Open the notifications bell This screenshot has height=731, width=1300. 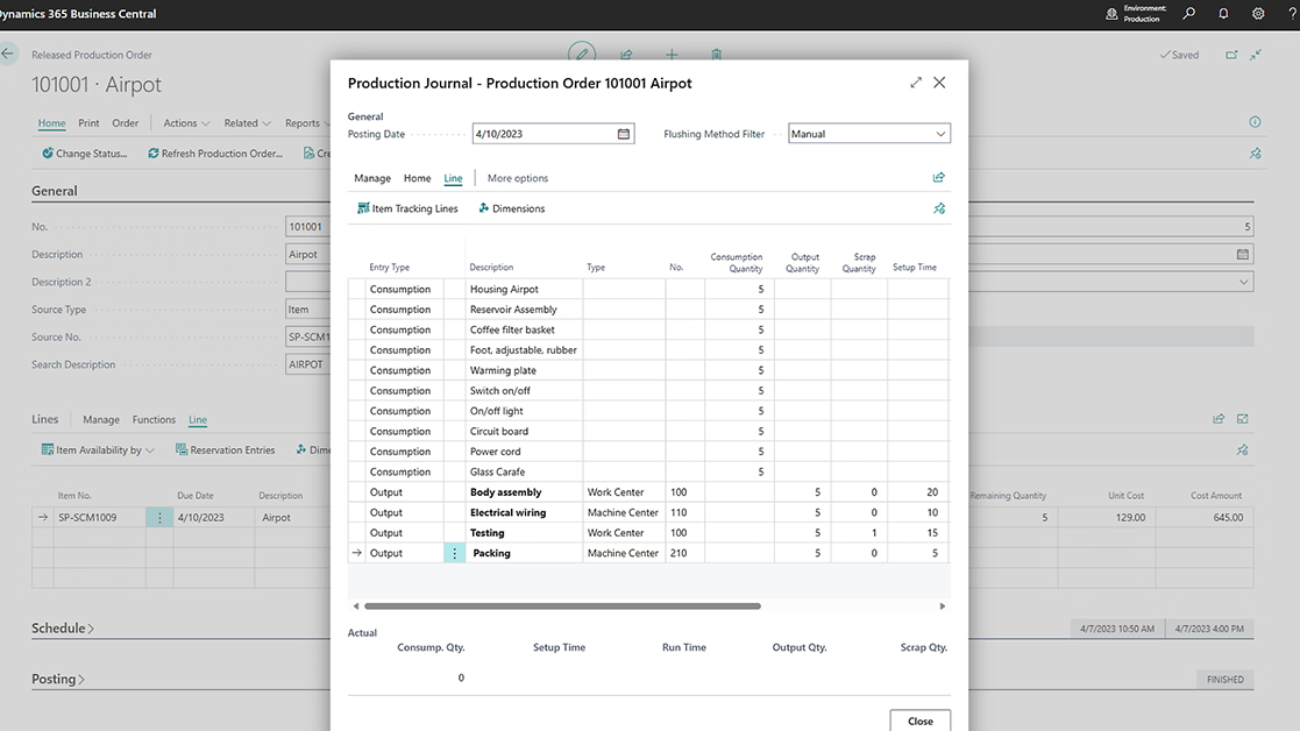[x=1223, y=14]
